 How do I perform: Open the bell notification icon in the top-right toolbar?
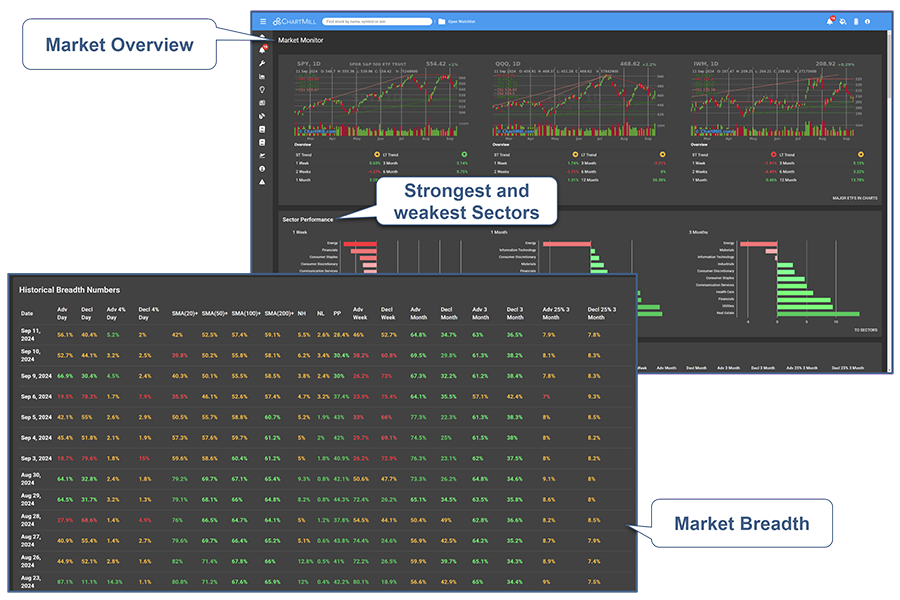830,20
